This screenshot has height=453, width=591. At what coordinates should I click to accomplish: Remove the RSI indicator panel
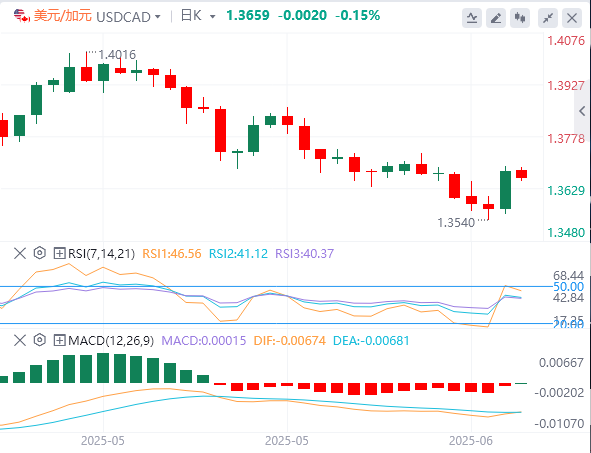tap(20, 253)
